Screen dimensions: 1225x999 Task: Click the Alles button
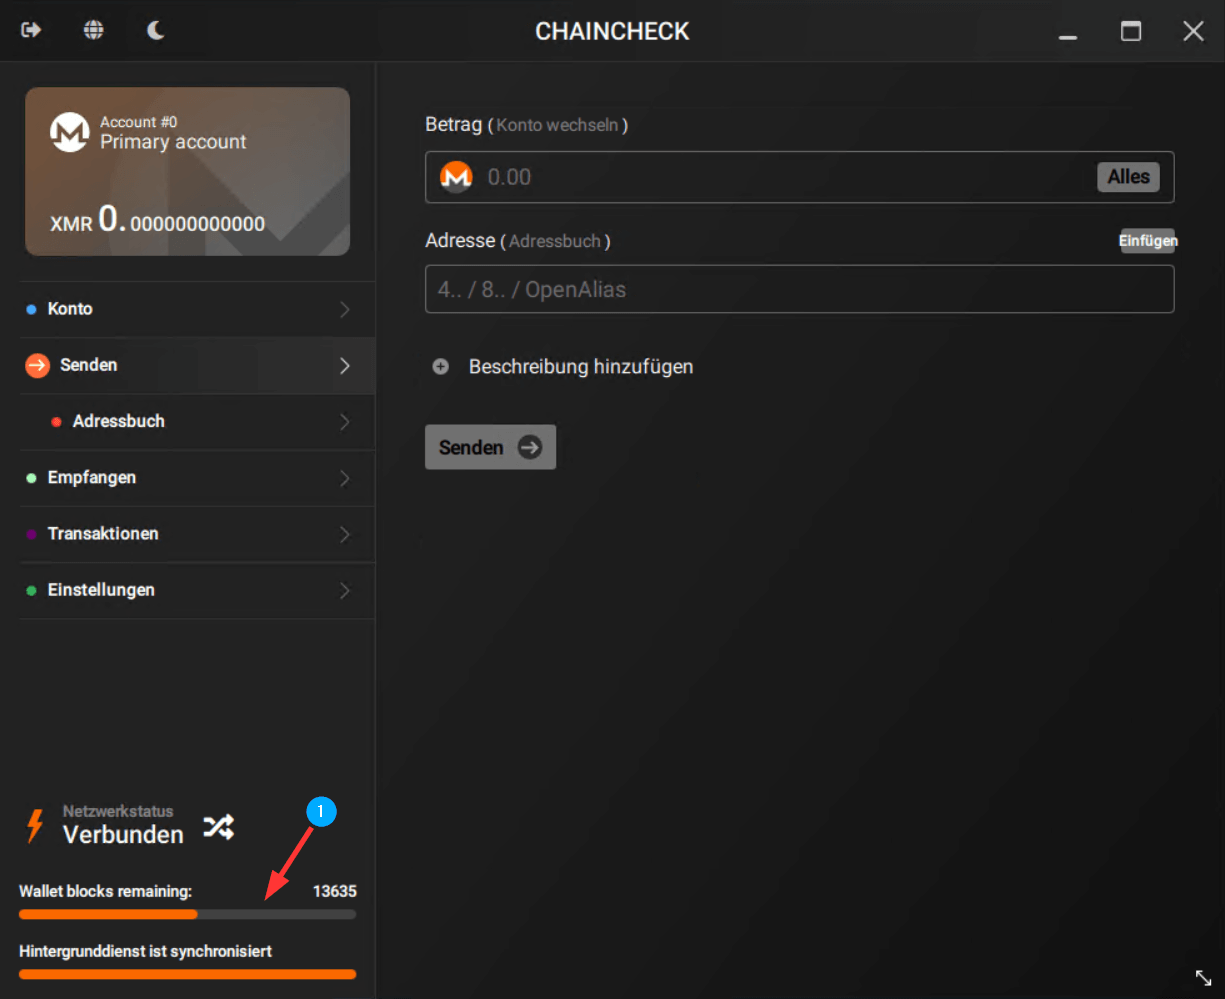[x=1128, y=177]
